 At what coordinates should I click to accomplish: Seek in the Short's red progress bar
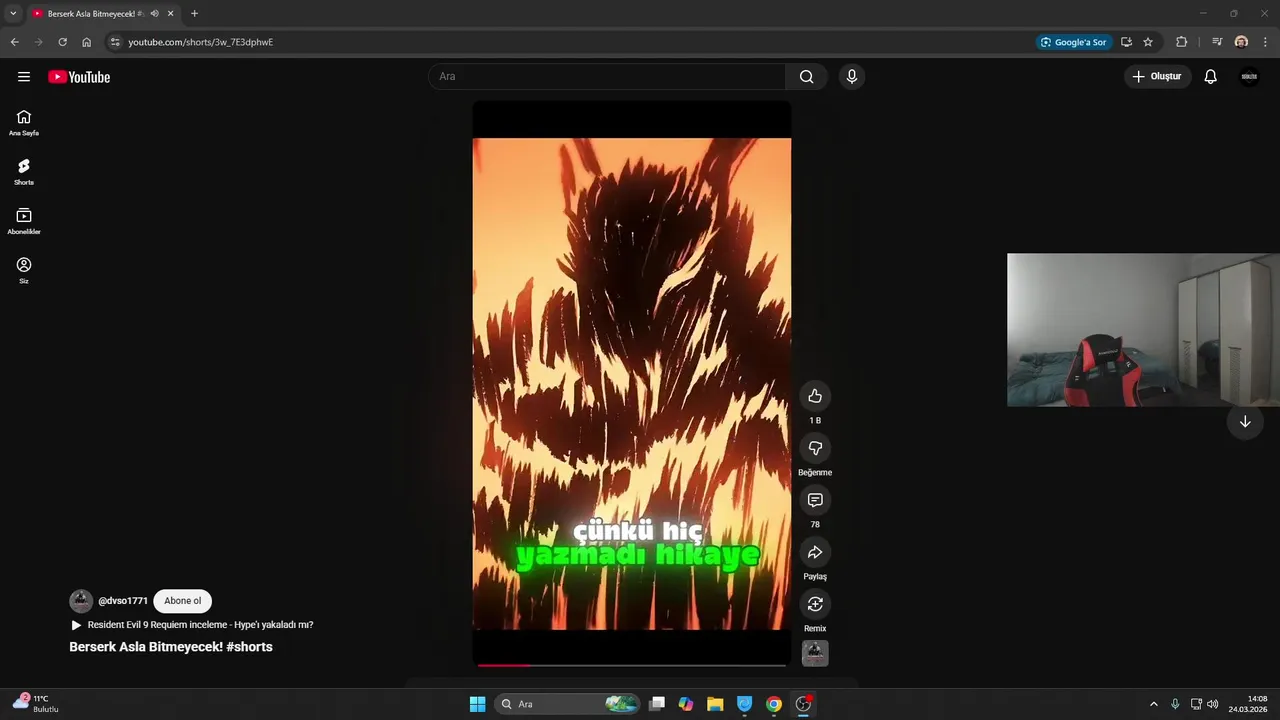pos(632,665)
